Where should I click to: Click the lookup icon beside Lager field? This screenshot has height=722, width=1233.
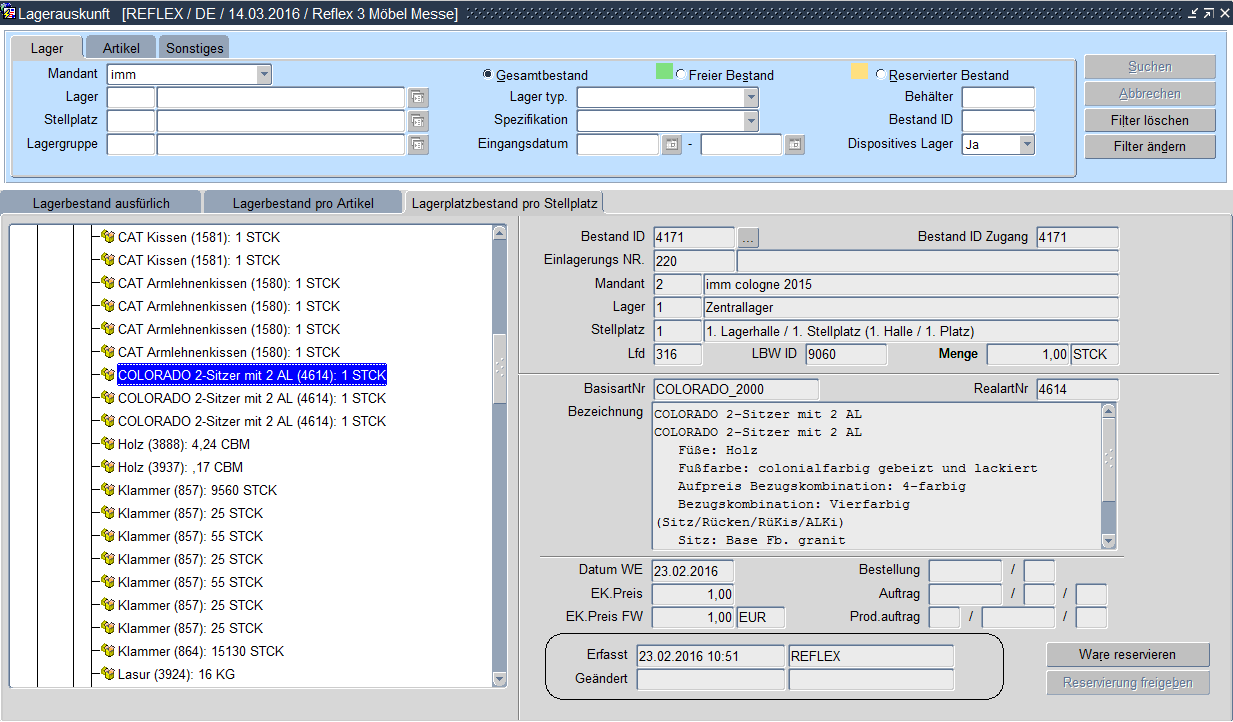click(x=418, y=98)
